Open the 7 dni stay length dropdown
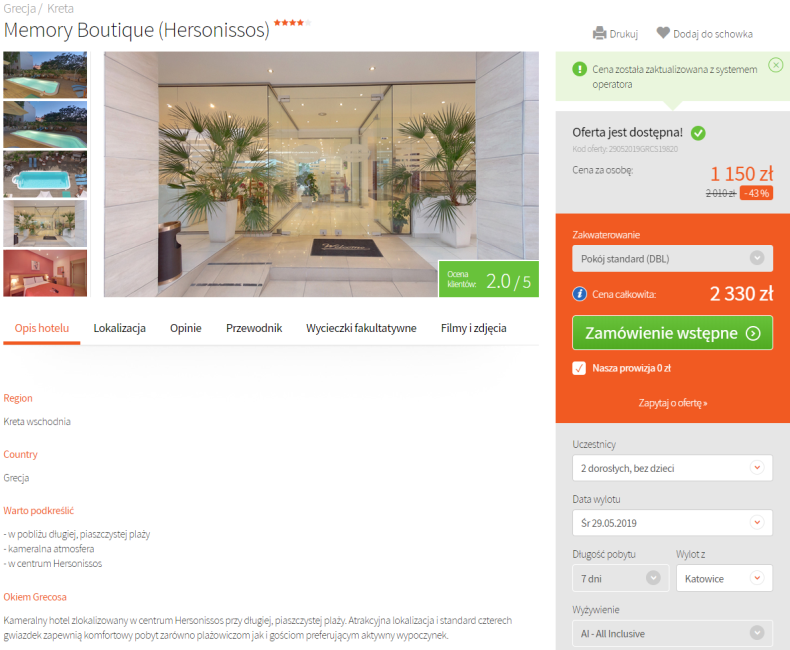 (x=620, y=578)
